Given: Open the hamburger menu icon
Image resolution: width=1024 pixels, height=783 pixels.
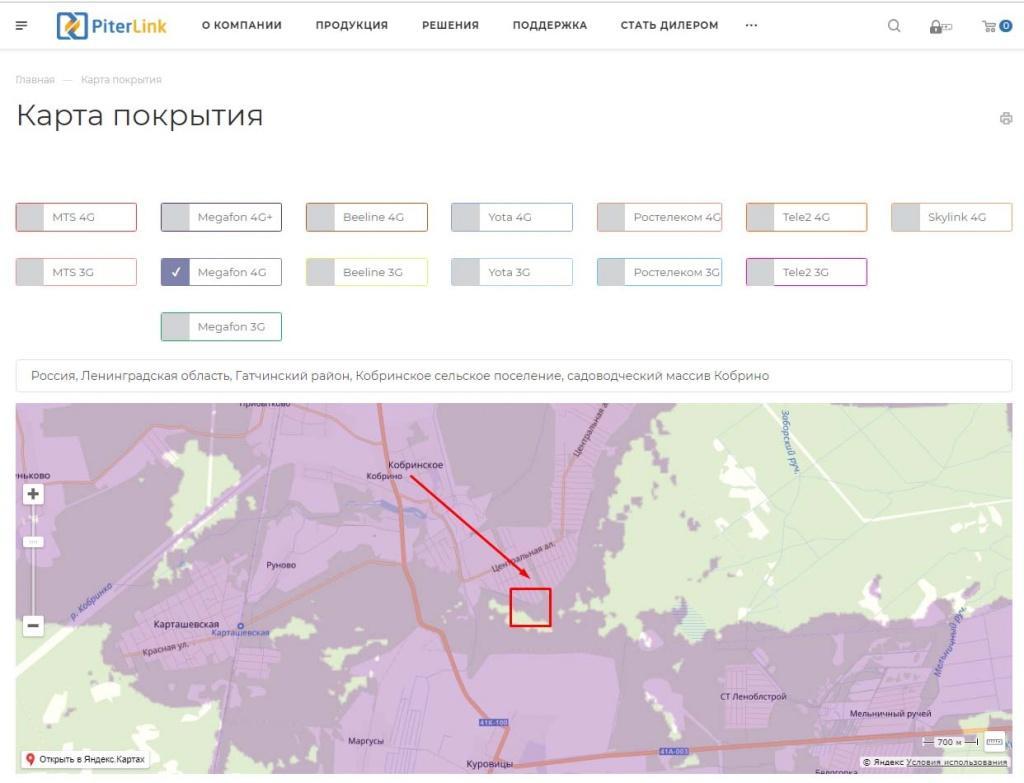Looking at the screenshot, I should pos(22,25).
